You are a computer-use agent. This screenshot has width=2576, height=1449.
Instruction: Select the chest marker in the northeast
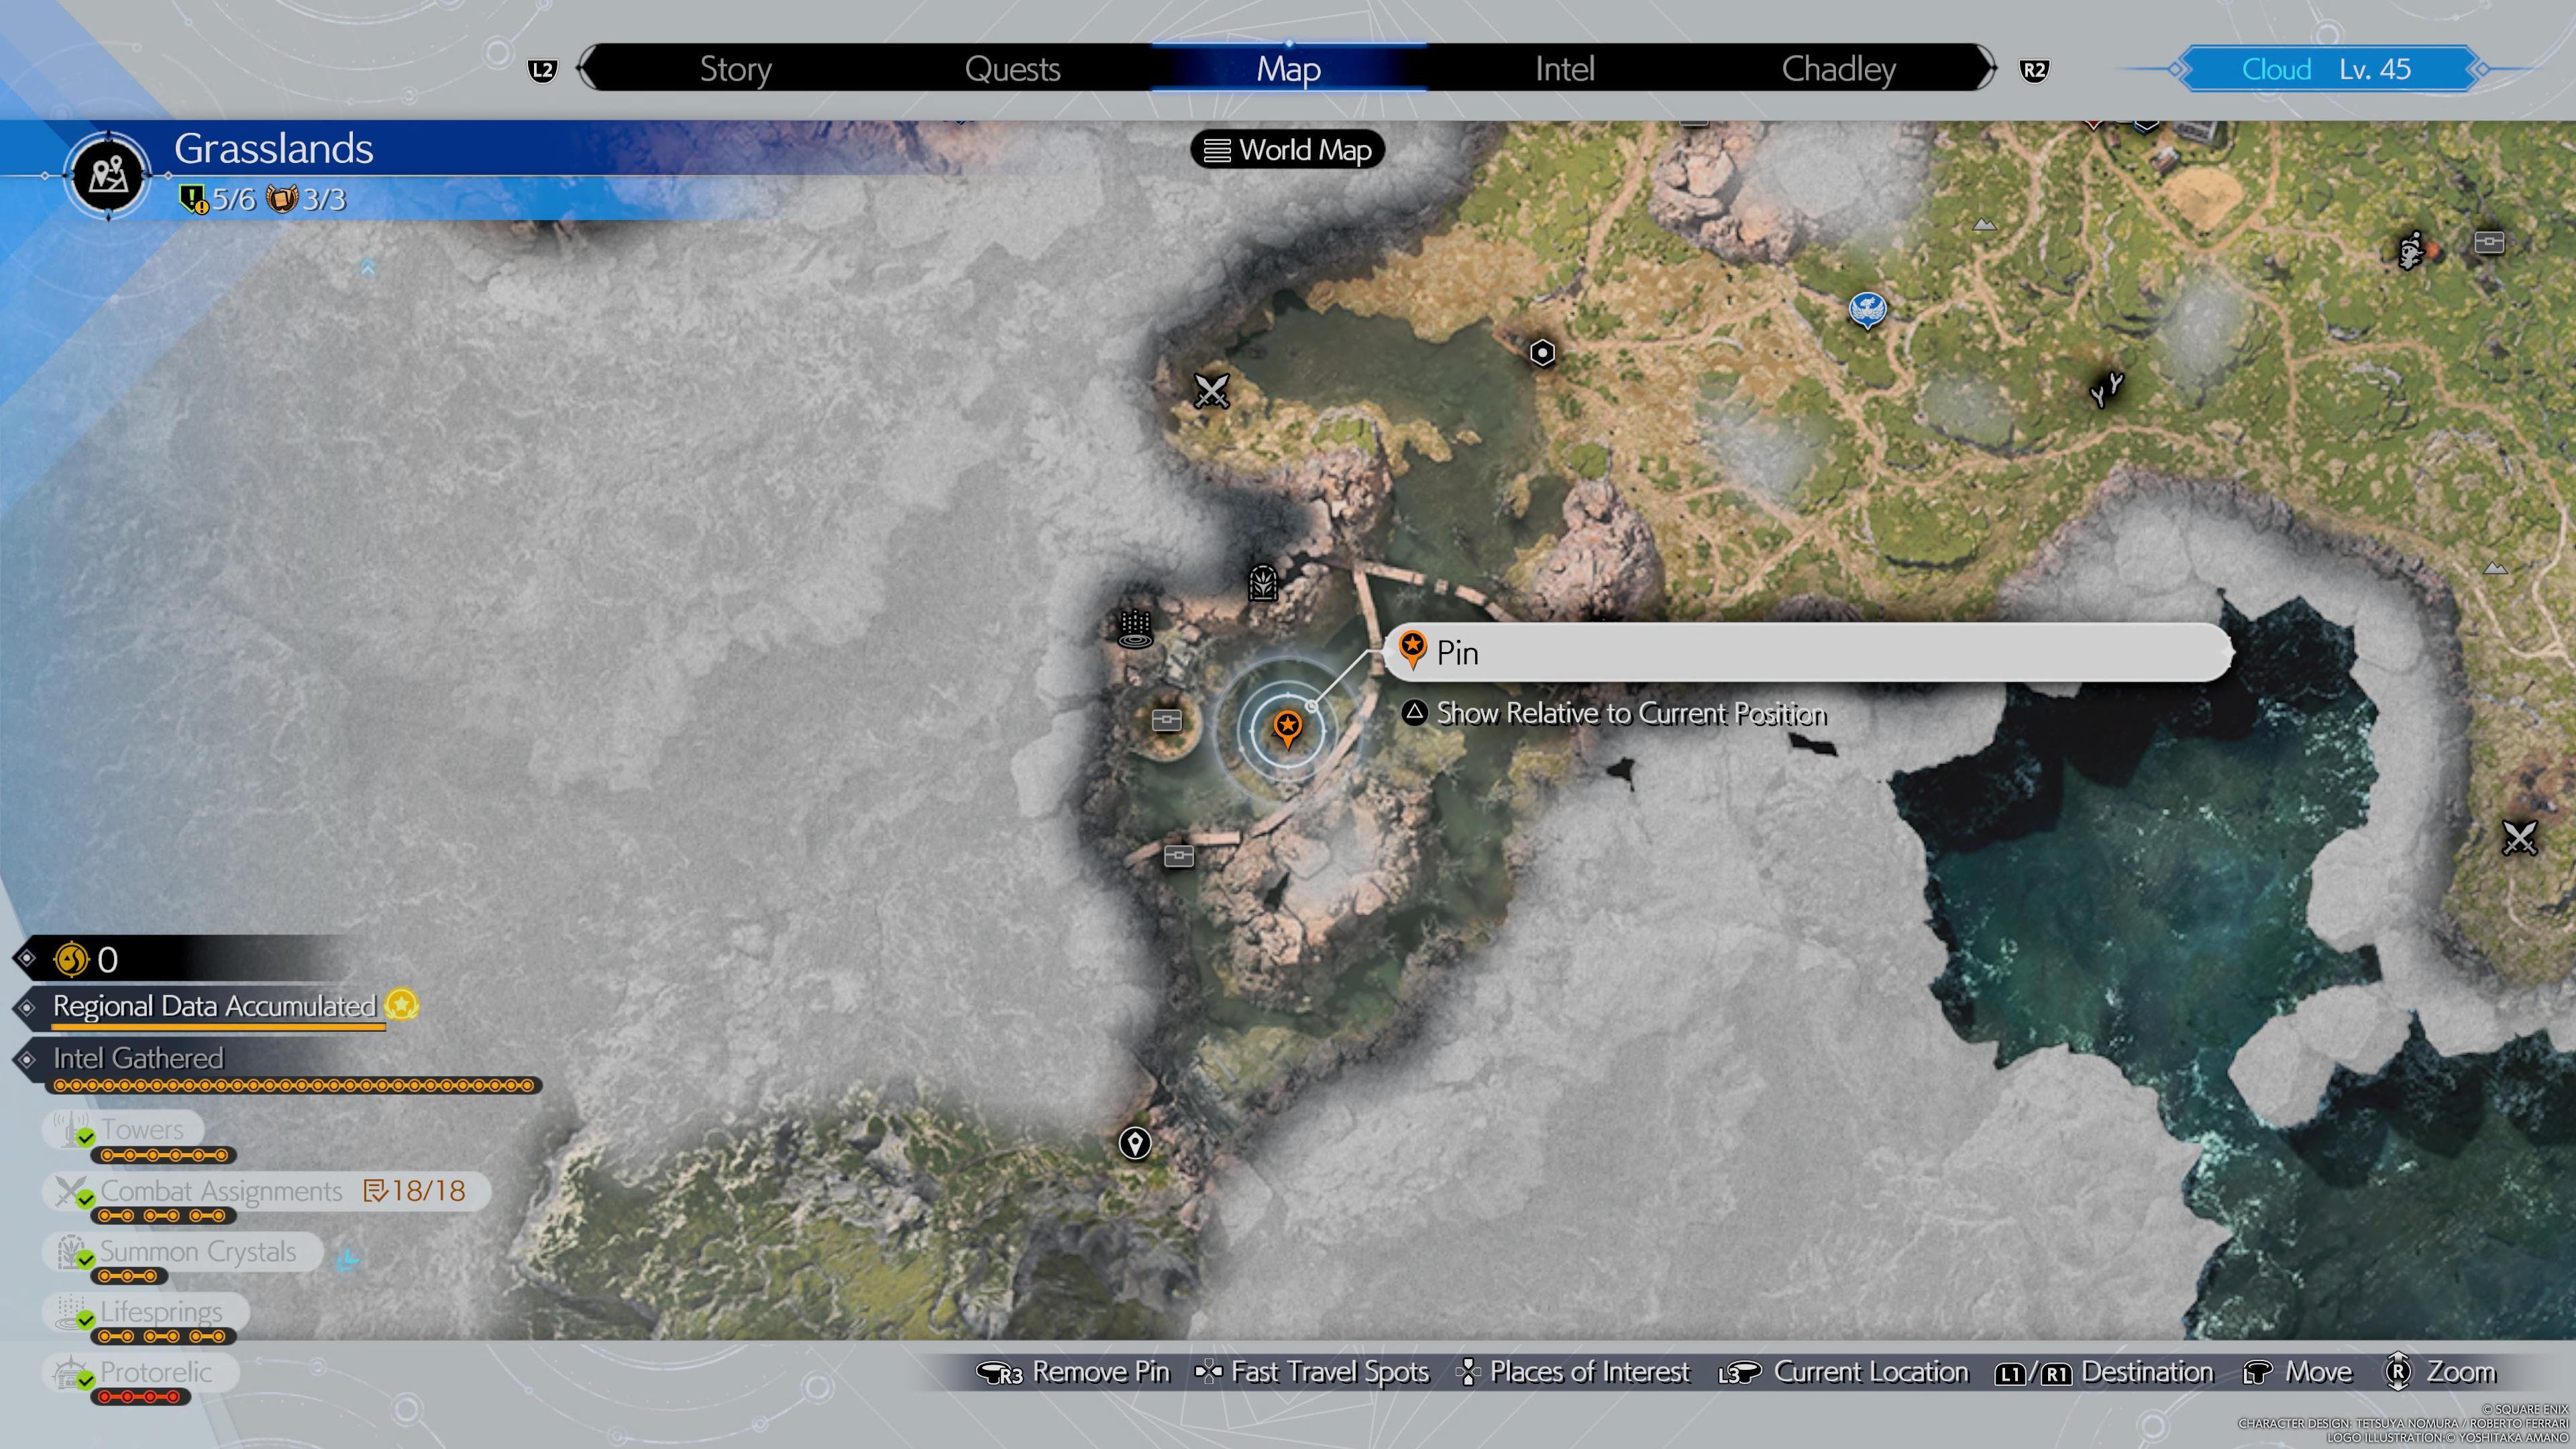2489,242
